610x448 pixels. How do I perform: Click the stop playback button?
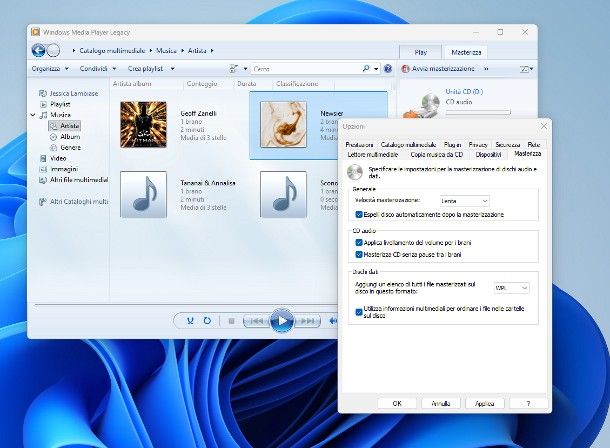[231, 321]
